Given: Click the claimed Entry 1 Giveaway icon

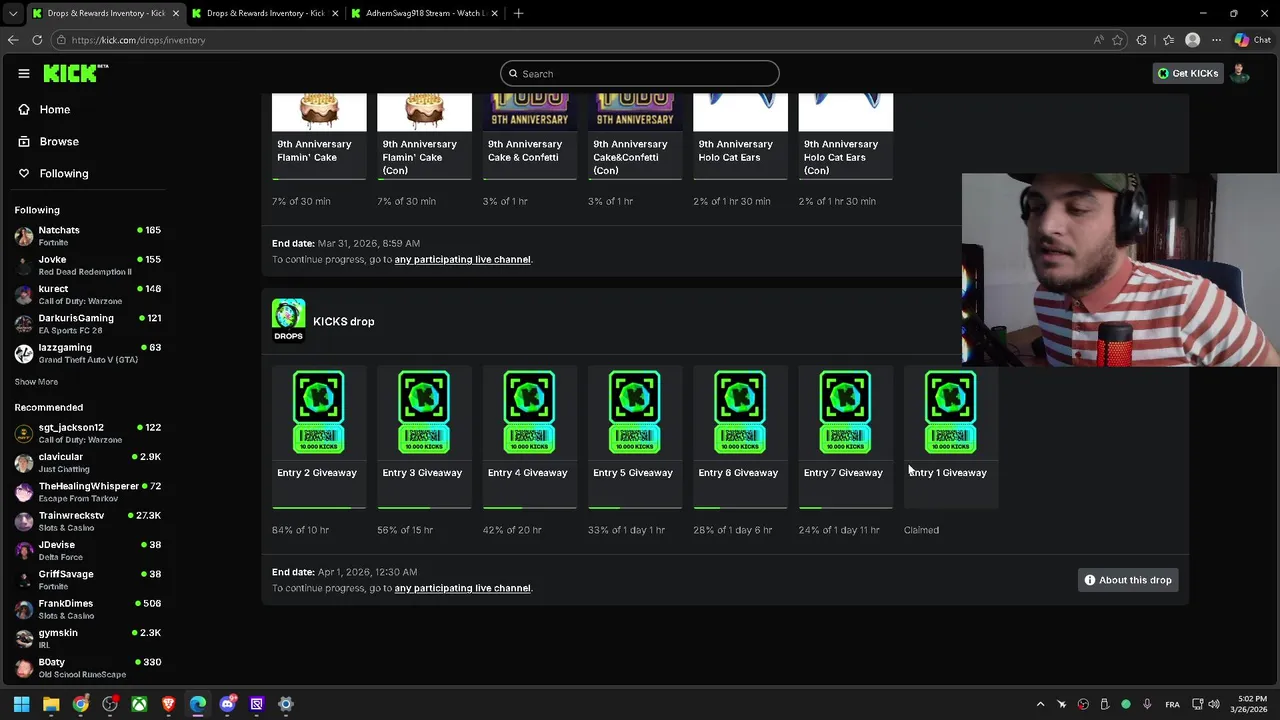Looking at the screenshot, I should pyautogui.click(x=950, y=412).
